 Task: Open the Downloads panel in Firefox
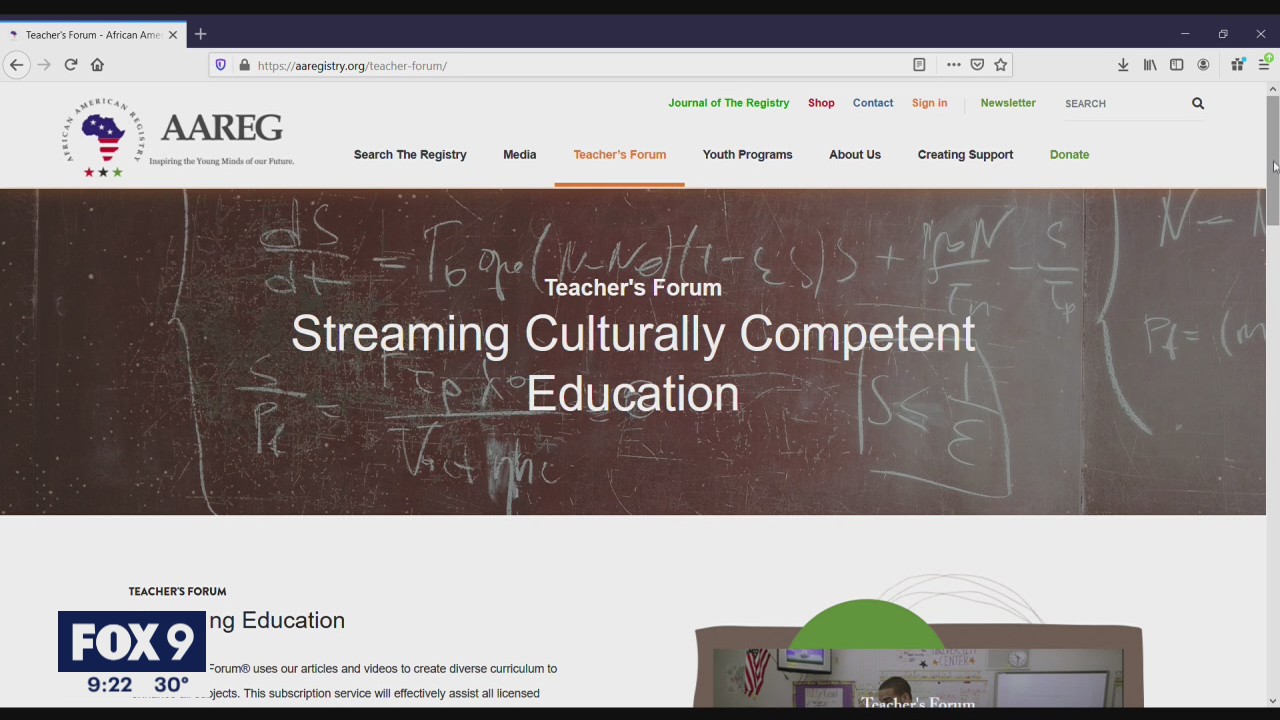(1123, 64)
